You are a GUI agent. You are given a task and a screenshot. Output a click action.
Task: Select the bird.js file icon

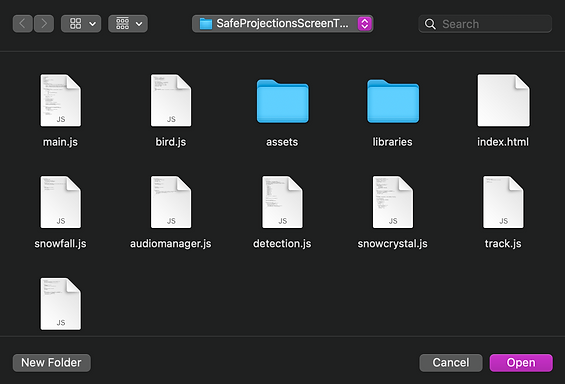coord(171,101)
